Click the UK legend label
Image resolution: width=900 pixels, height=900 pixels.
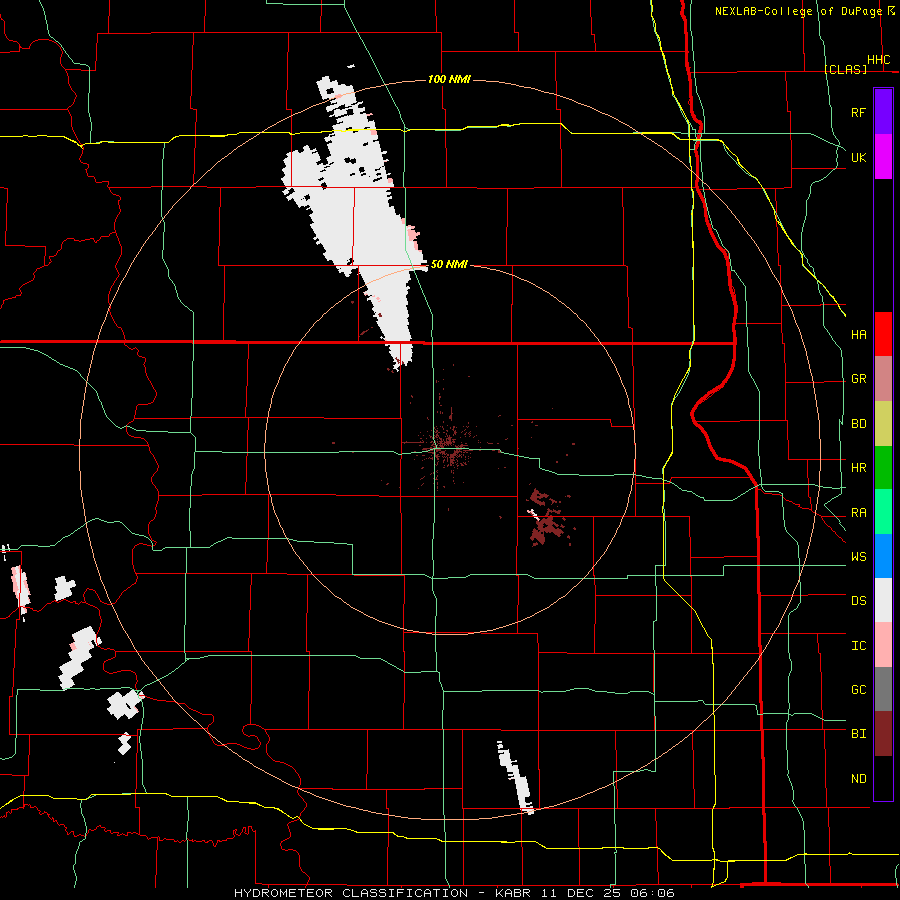(x=858, y=157)
